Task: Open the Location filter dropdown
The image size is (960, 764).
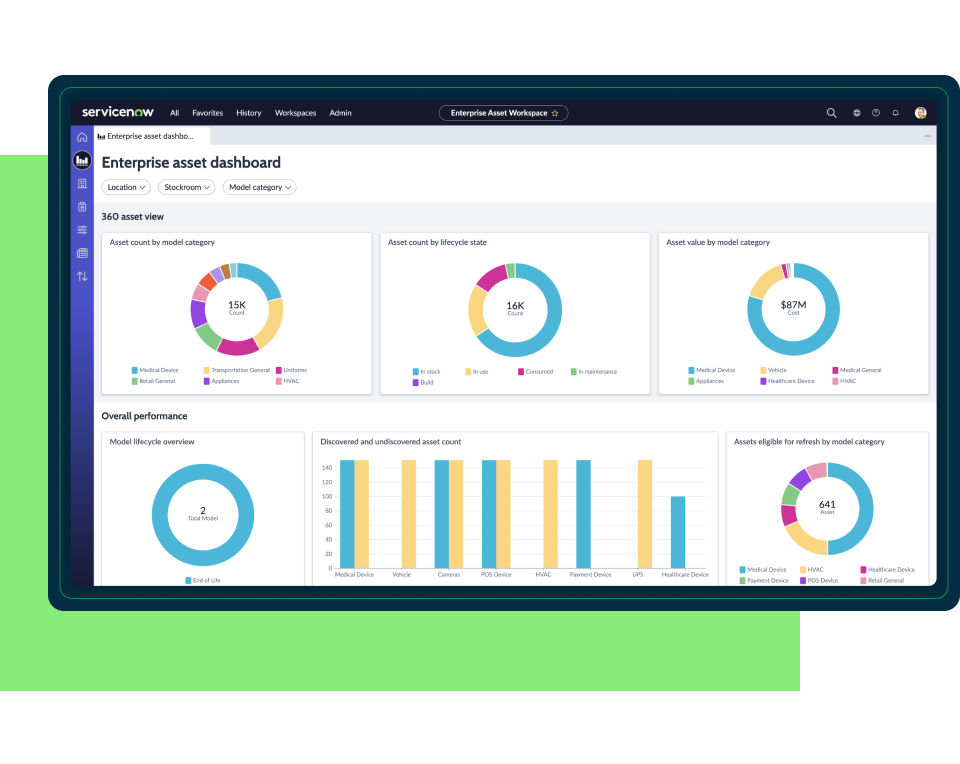Action: tap(125, 187)
